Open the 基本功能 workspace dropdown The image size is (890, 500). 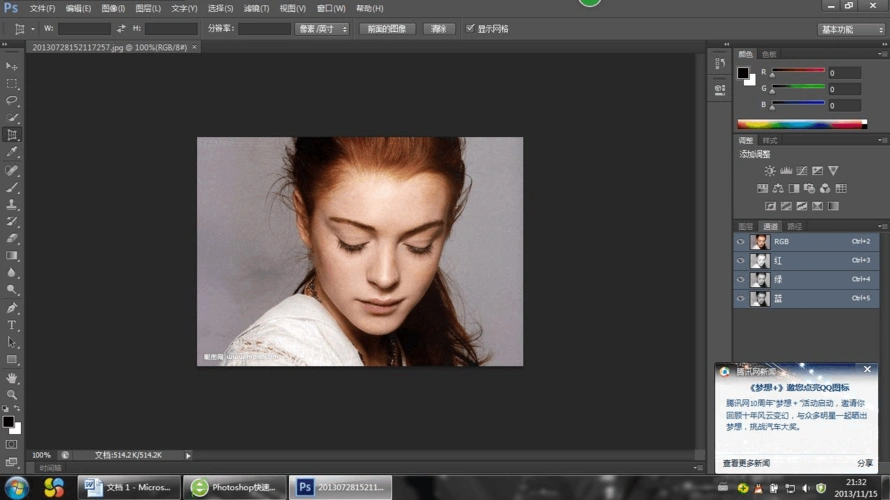[851, 30]
